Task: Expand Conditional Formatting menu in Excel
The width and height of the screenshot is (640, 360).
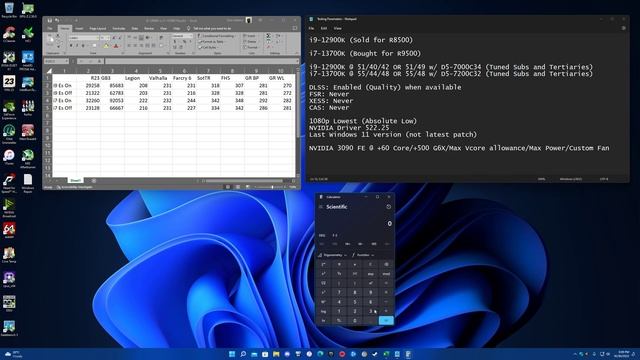Action: tap(217, 36)
